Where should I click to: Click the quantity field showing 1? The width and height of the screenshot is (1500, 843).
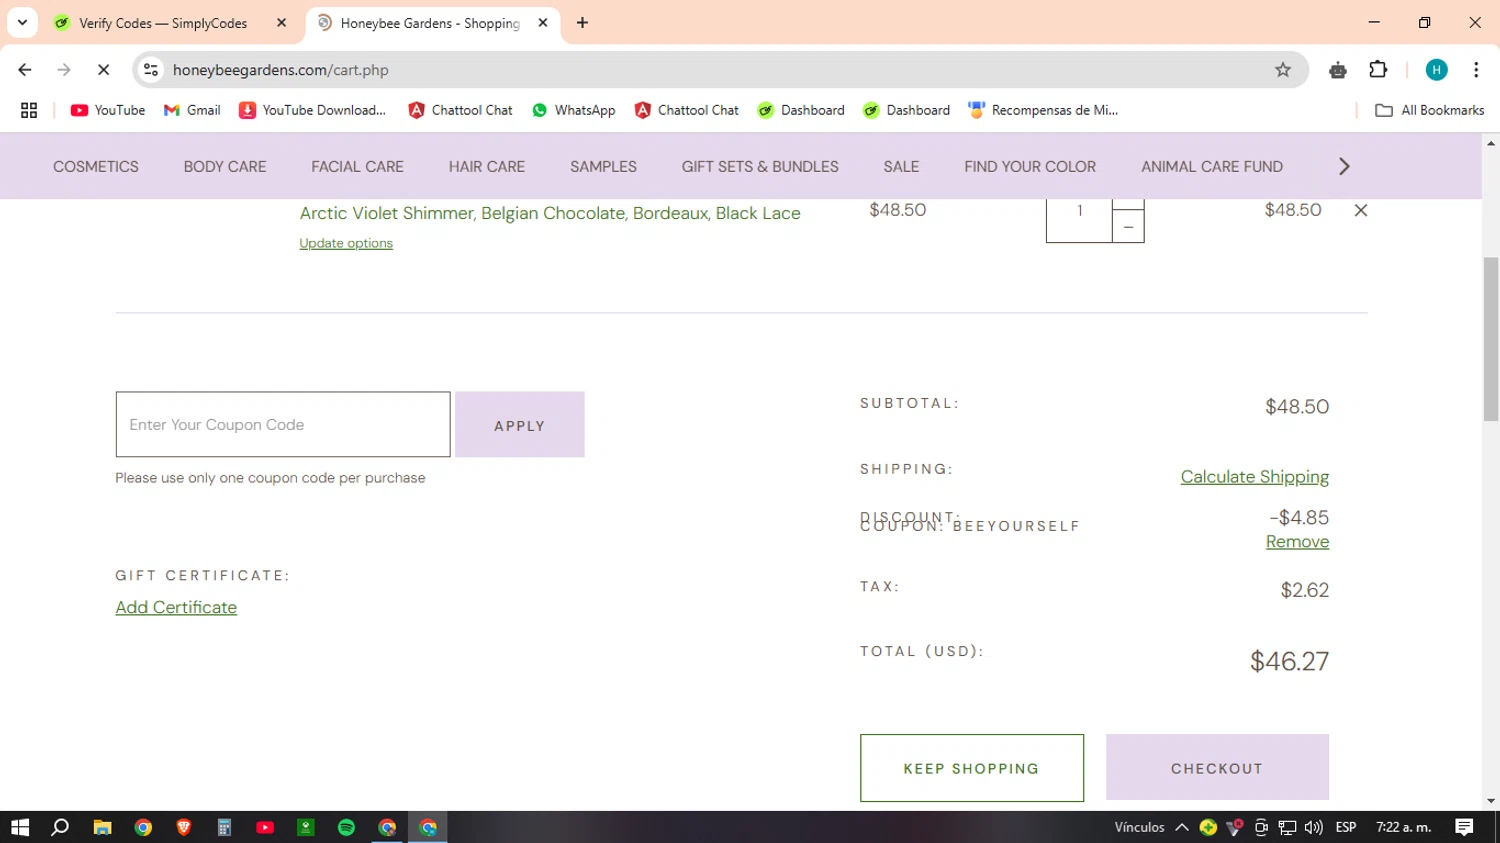pos(1079,212)
